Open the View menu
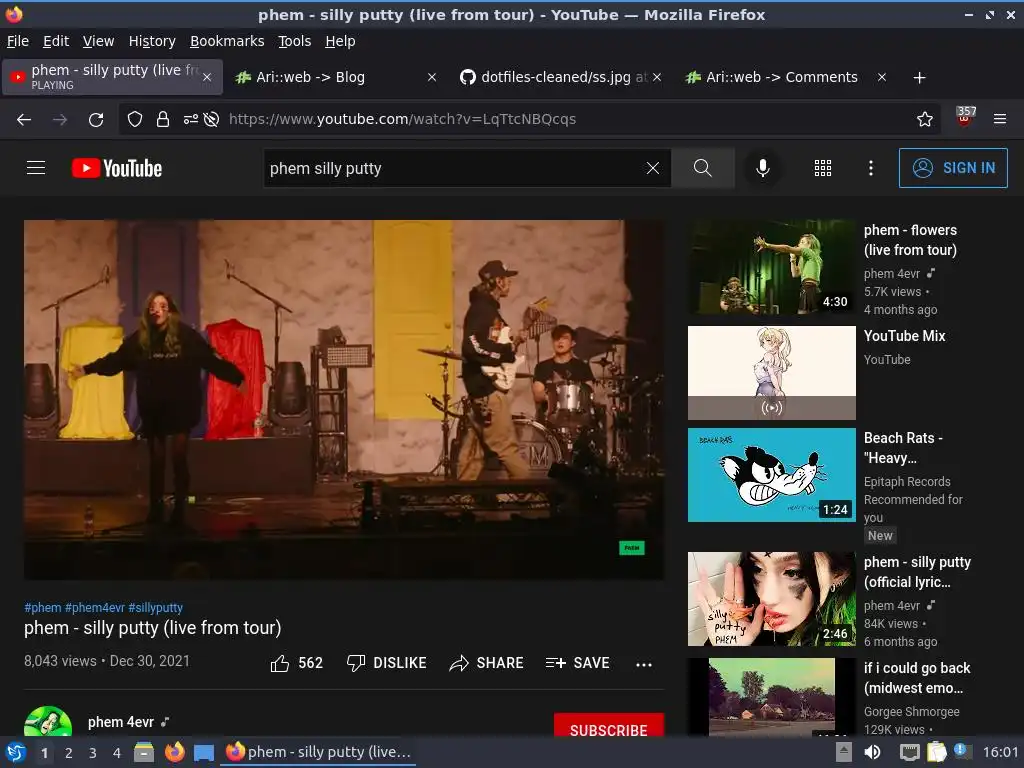 (98, 41)
